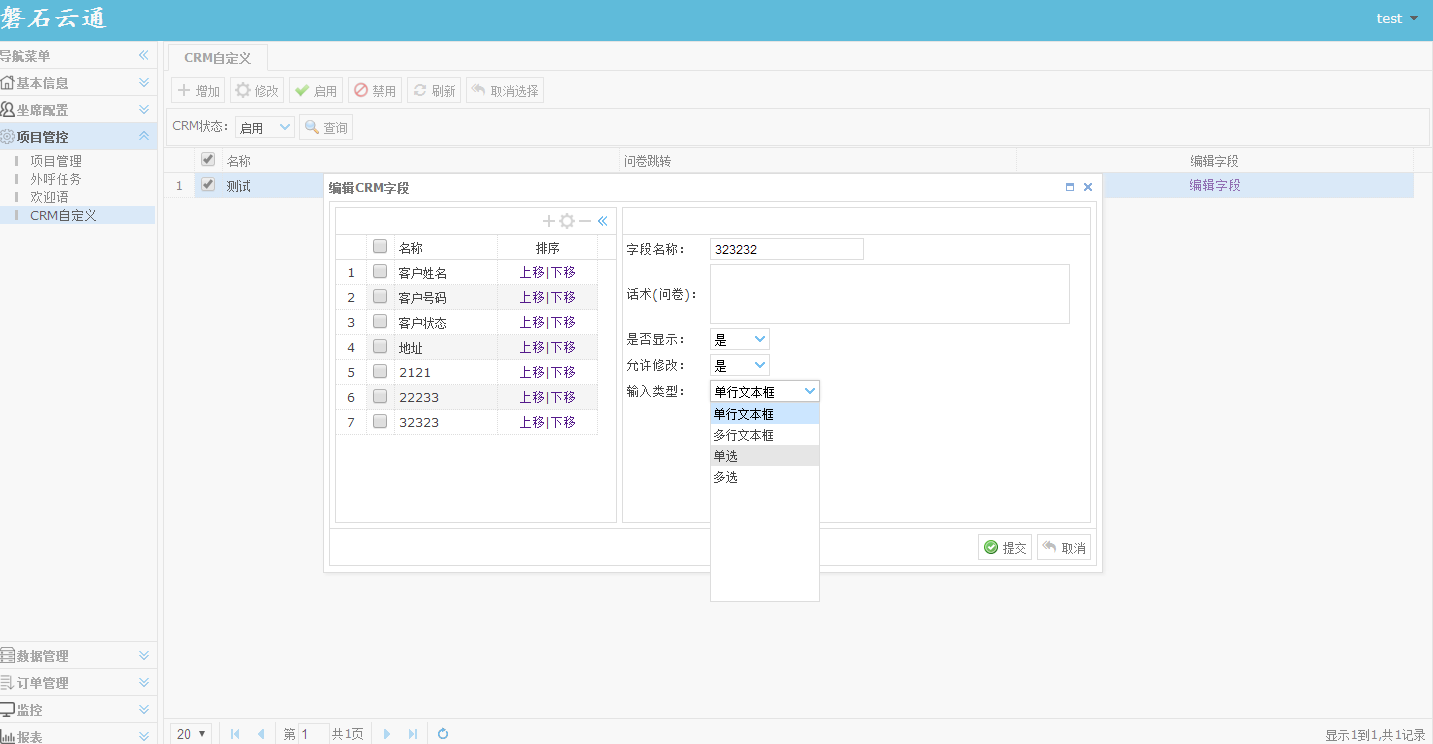Click the gear edit icon in field panel
This screenshot has width=1433, height=744.
tap(567, 221)
